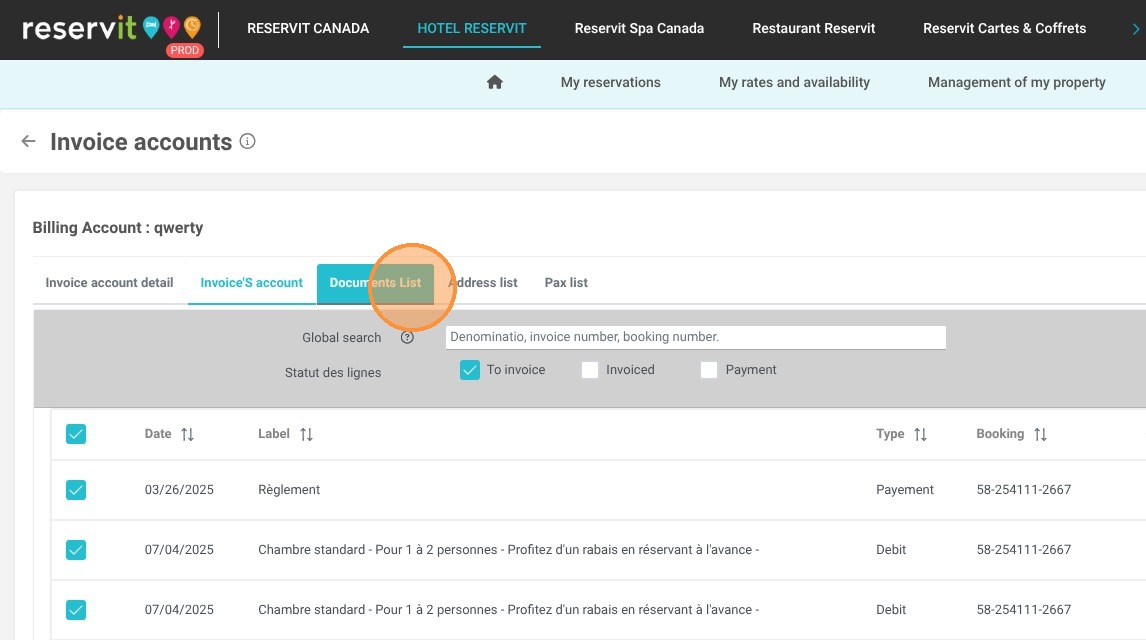The width and height of the screenshot is (1146, 640).
Task: Sort the table by Type
Action: click(920, 434)
